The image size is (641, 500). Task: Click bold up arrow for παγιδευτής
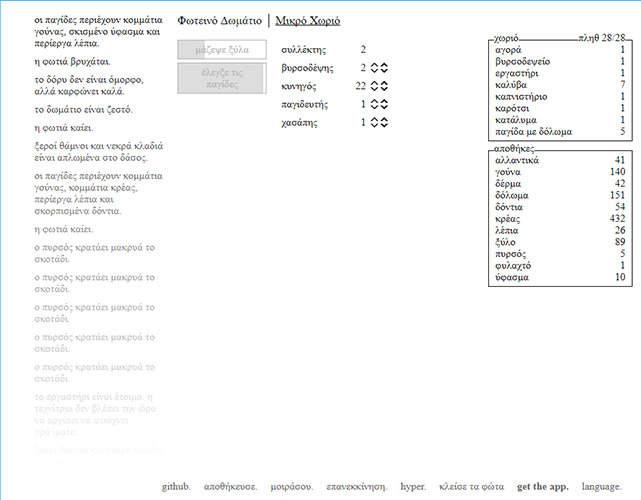tap(384, 101)
